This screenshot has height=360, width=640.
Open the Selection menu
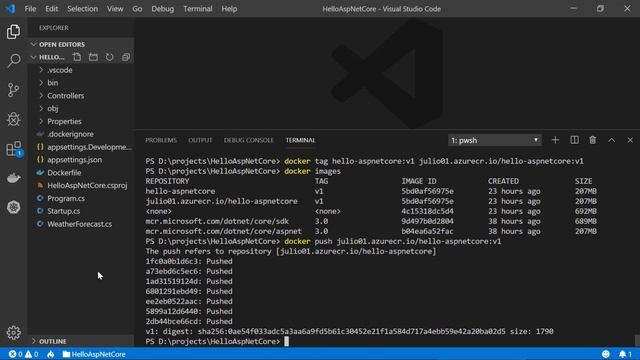(82, 9)
